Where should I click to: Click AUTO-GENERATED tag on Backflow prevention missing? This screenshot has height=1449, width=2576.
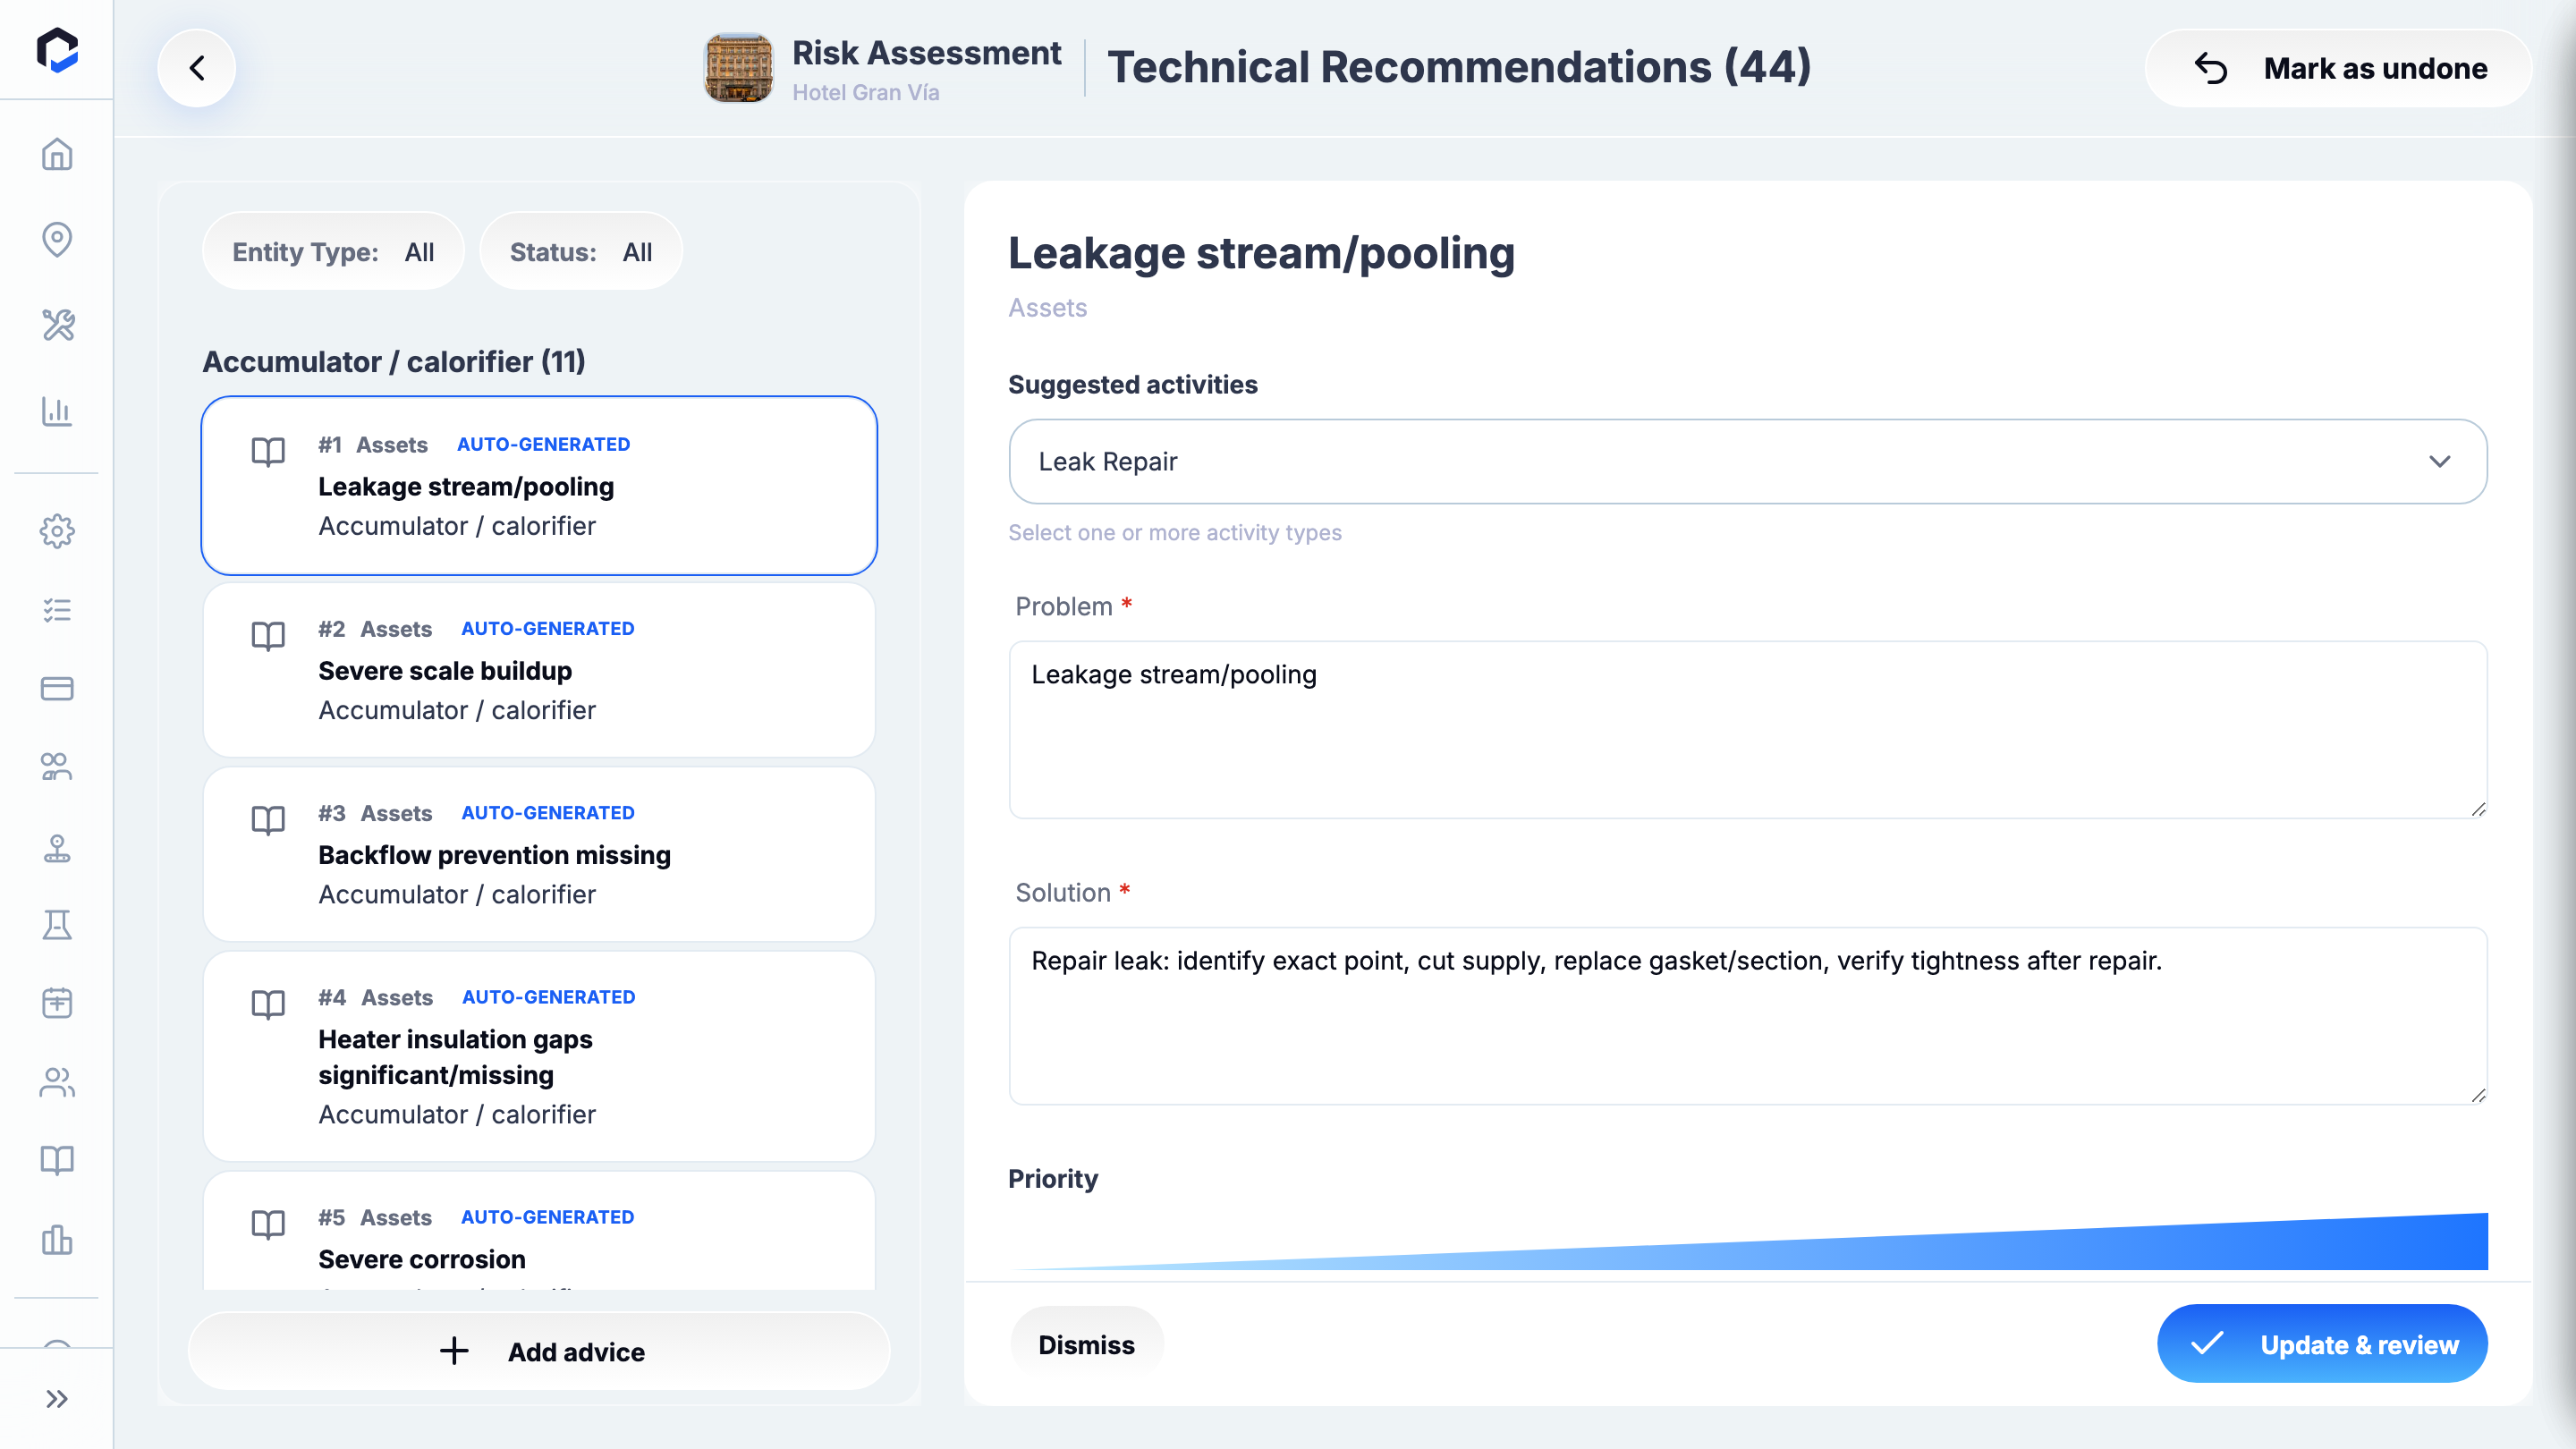click(548, 812)
